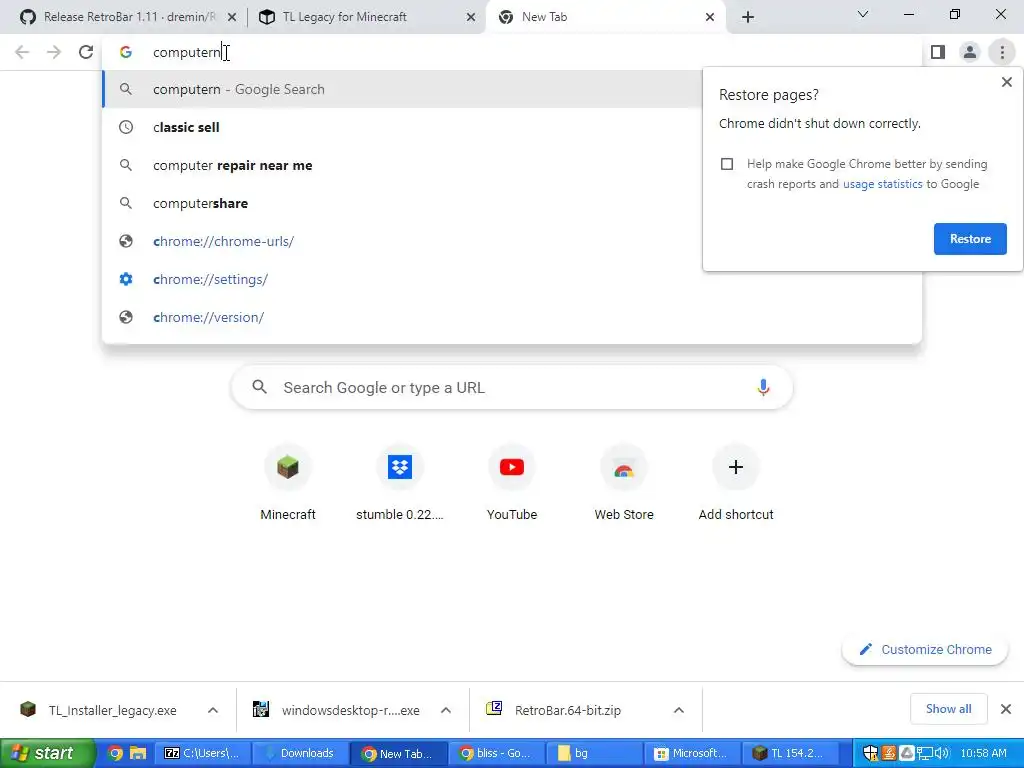
Task: Click the 10:58 AM clock
Action: click(984, 753)
